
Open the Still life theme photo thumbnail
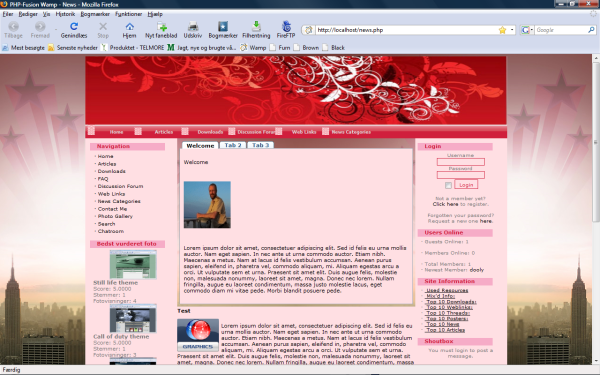coord(133,264)
